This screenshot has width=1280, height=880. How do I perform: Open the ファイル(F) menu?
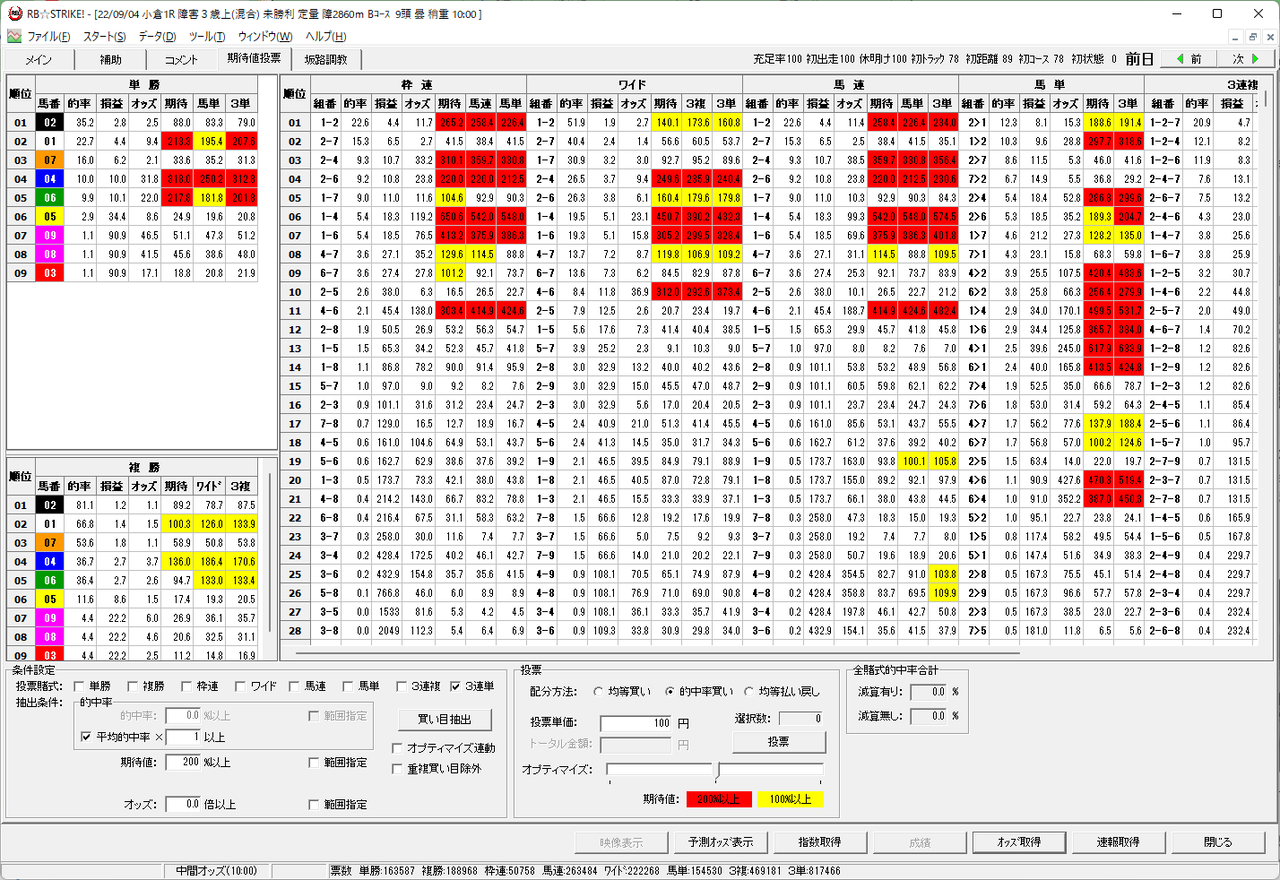[49, 36]
